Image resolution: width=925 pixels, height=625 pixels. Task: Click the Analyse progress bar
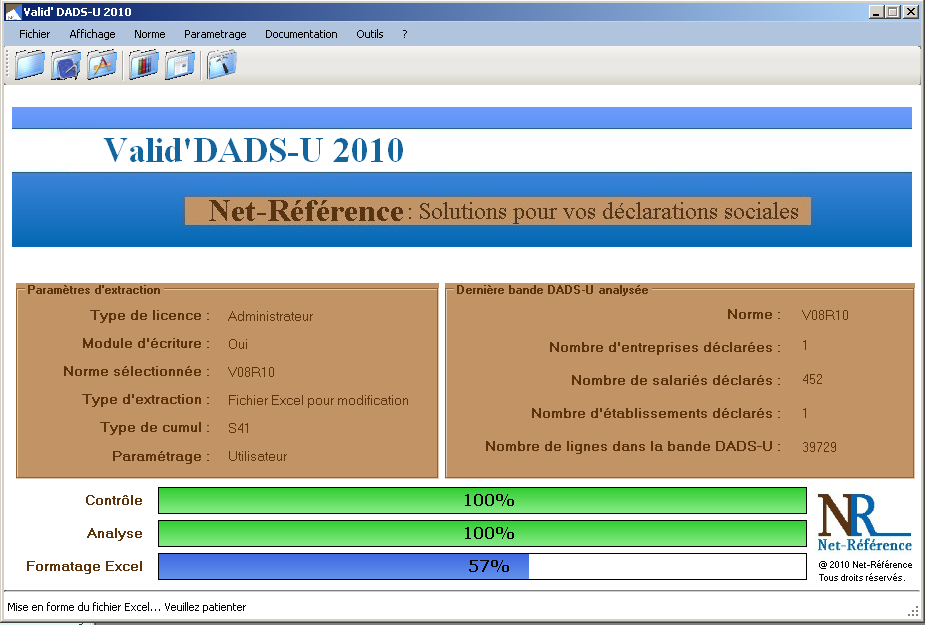point(482,534)
